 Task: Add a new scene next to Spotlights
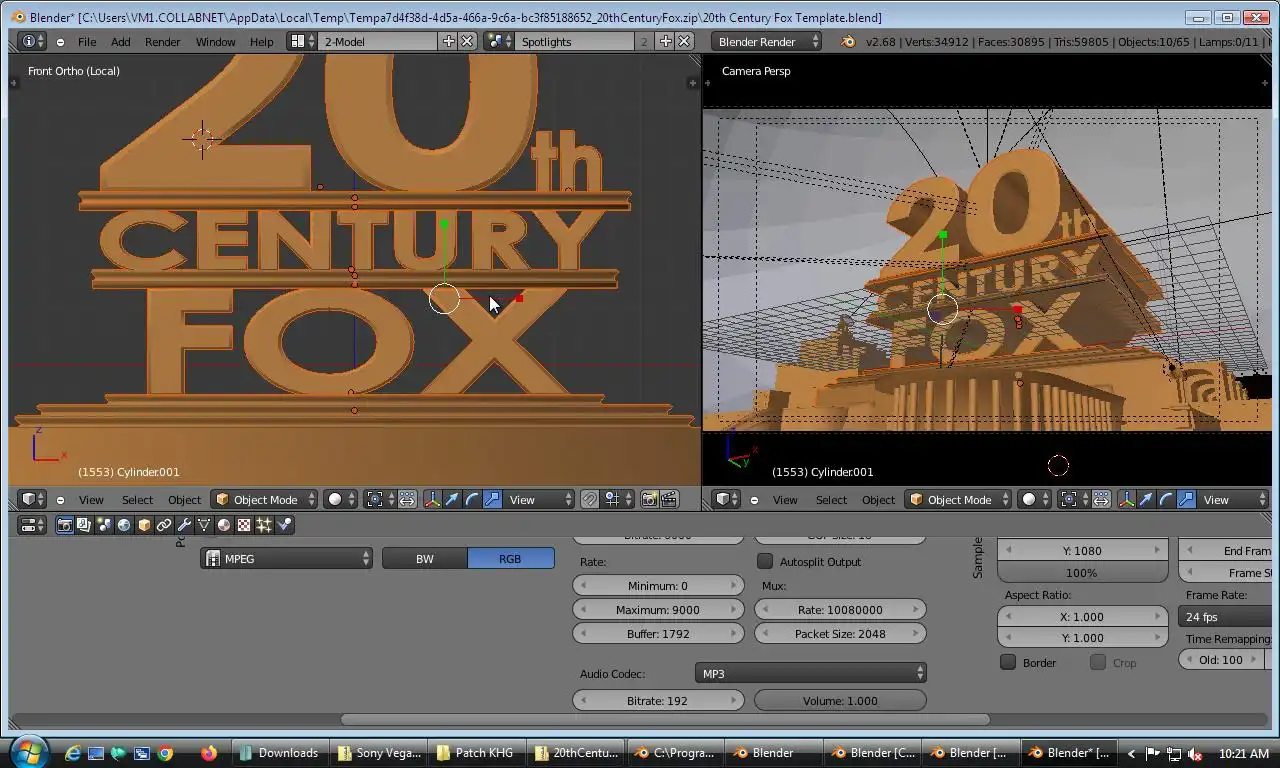coord(666,41)
